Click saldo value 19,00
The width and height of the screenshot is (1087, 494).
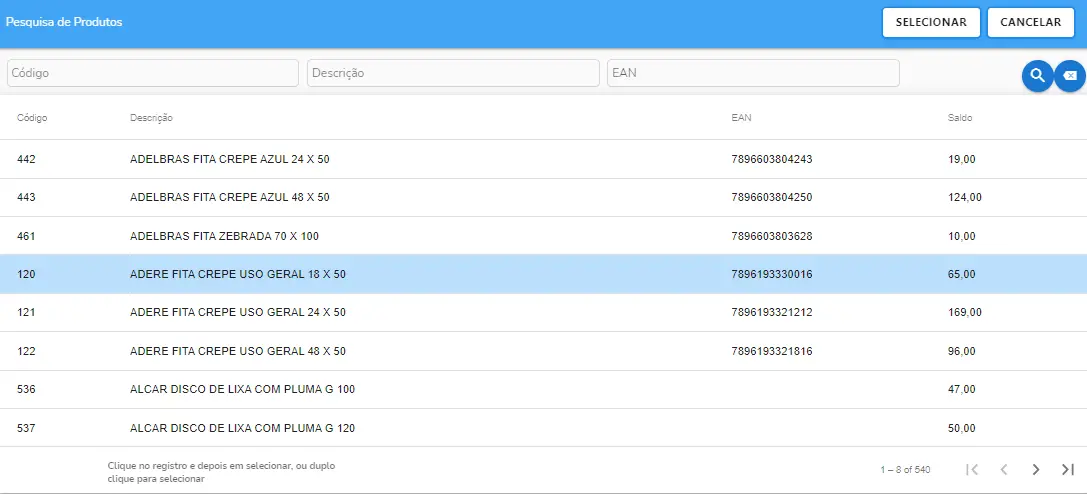(x=962, y=159)
